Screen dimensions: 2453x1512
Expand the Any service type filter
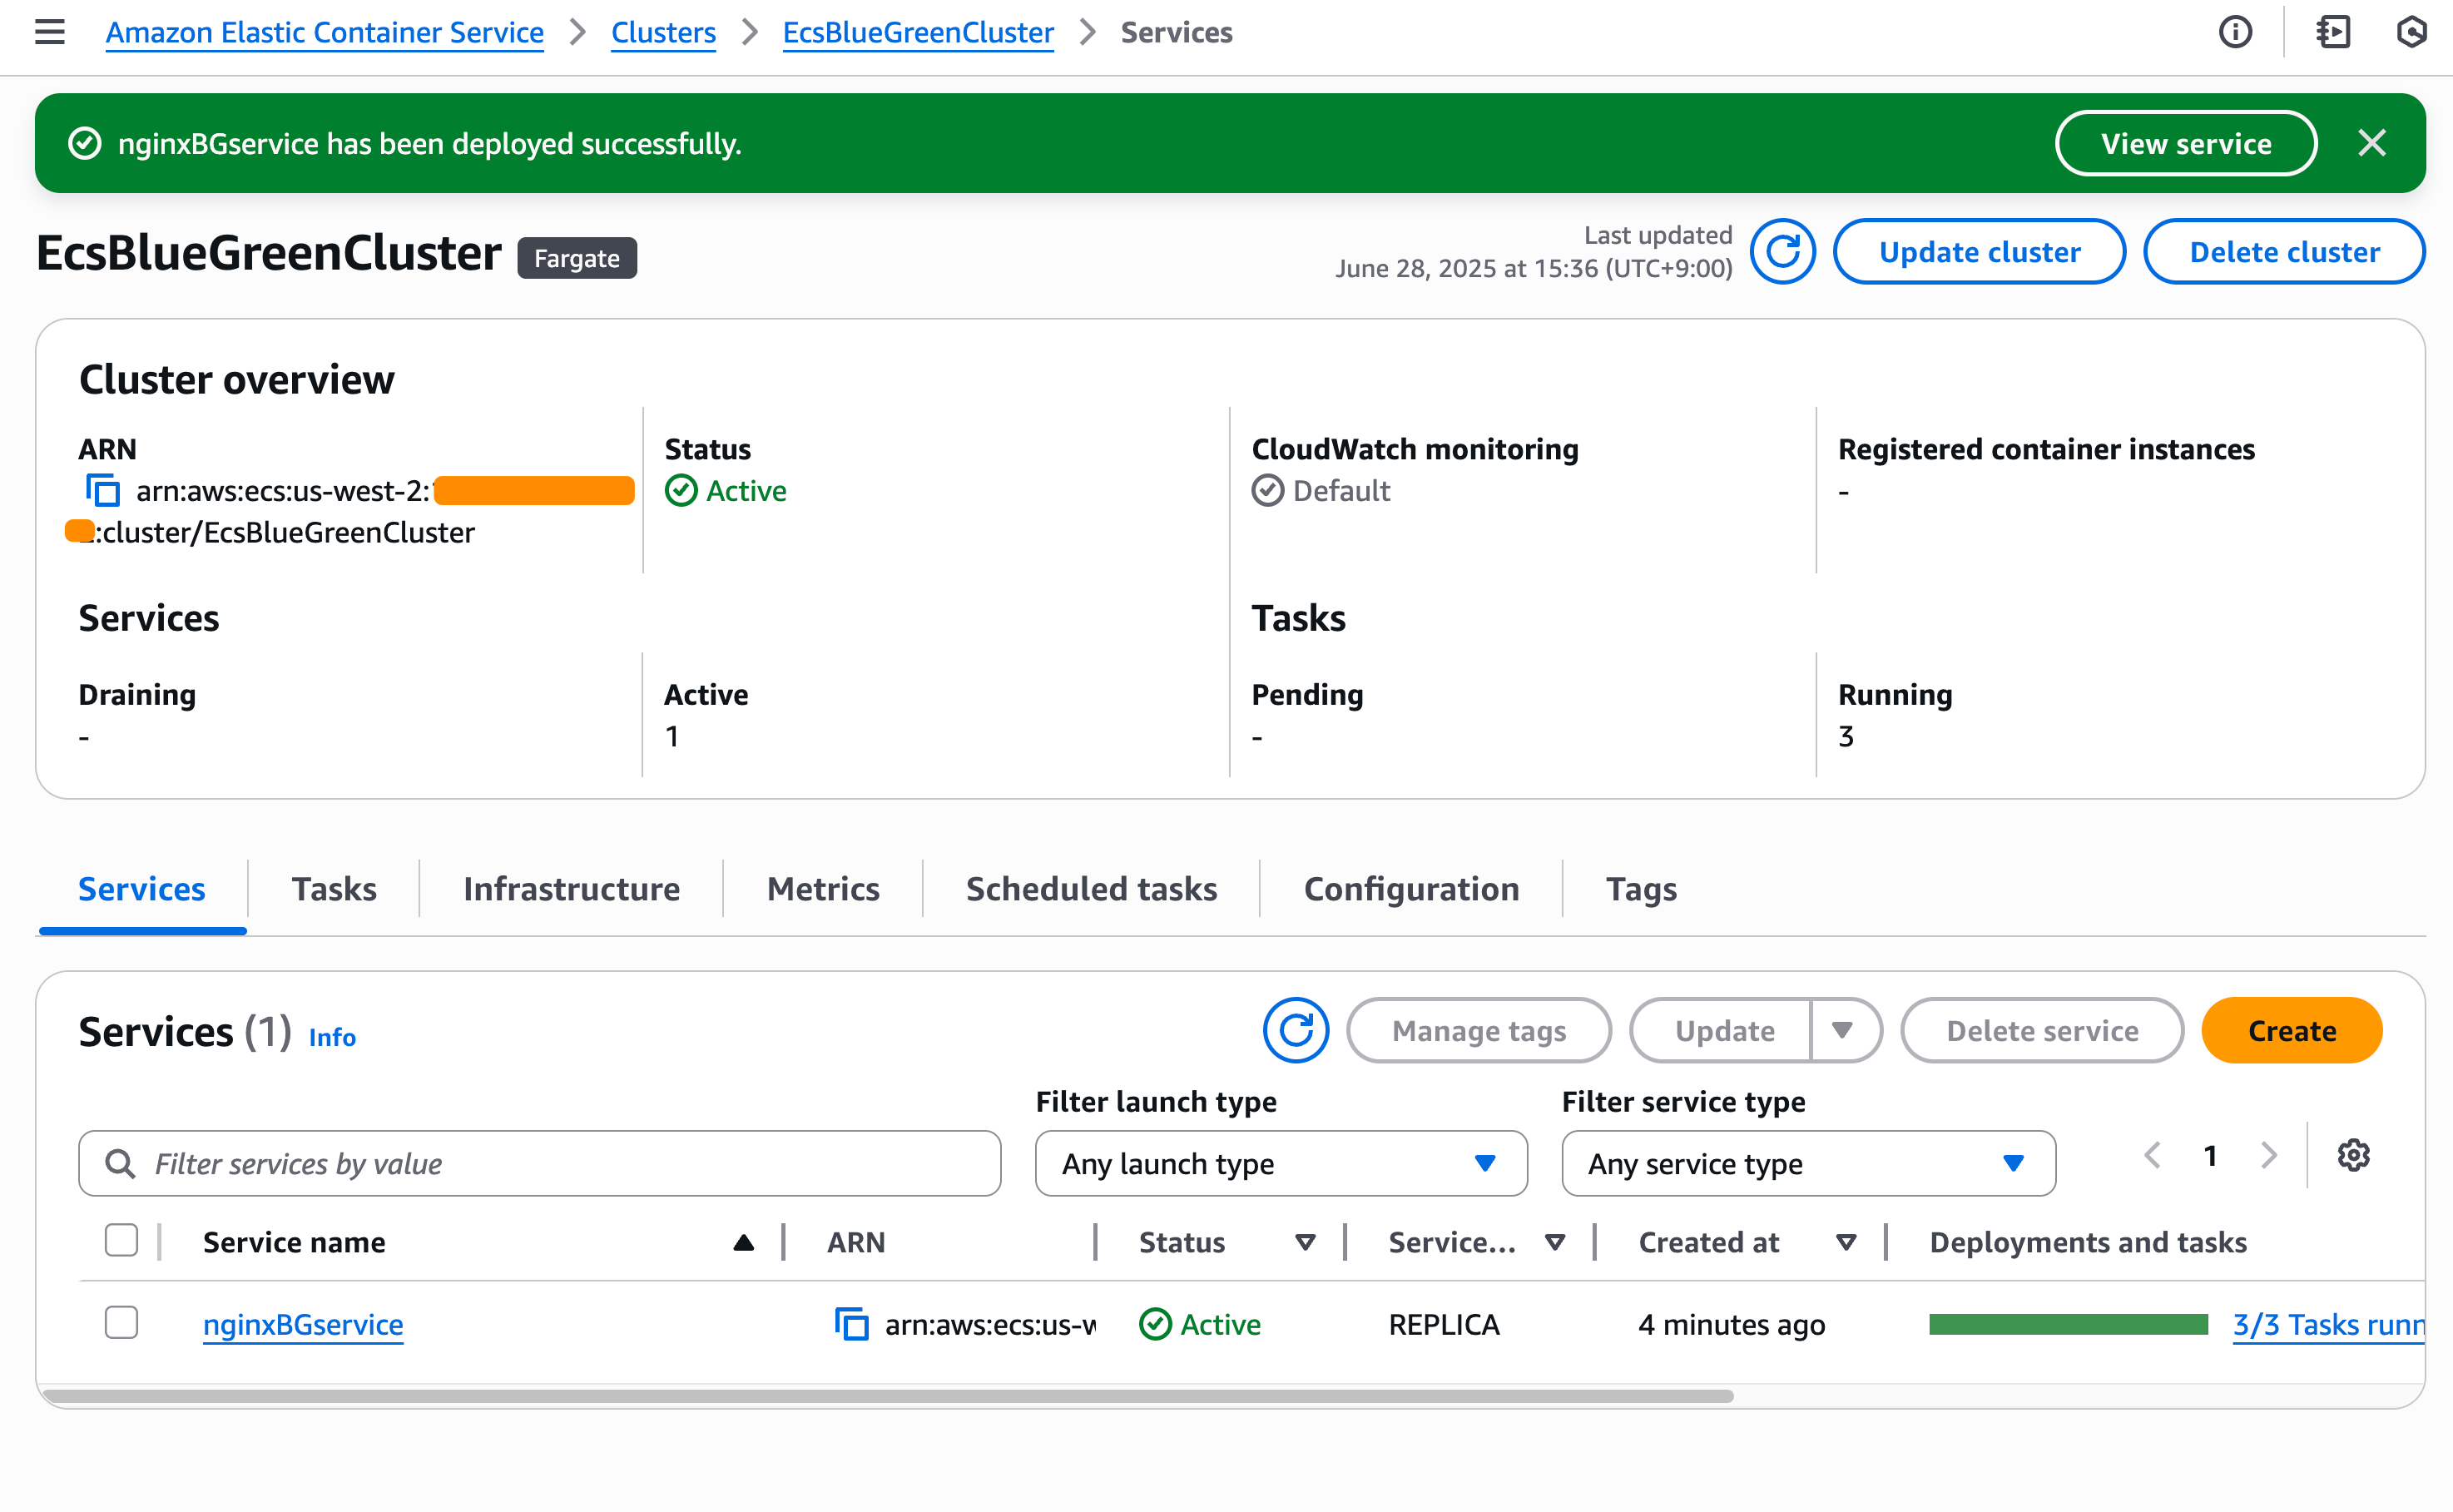[x=1808, y=1164]
